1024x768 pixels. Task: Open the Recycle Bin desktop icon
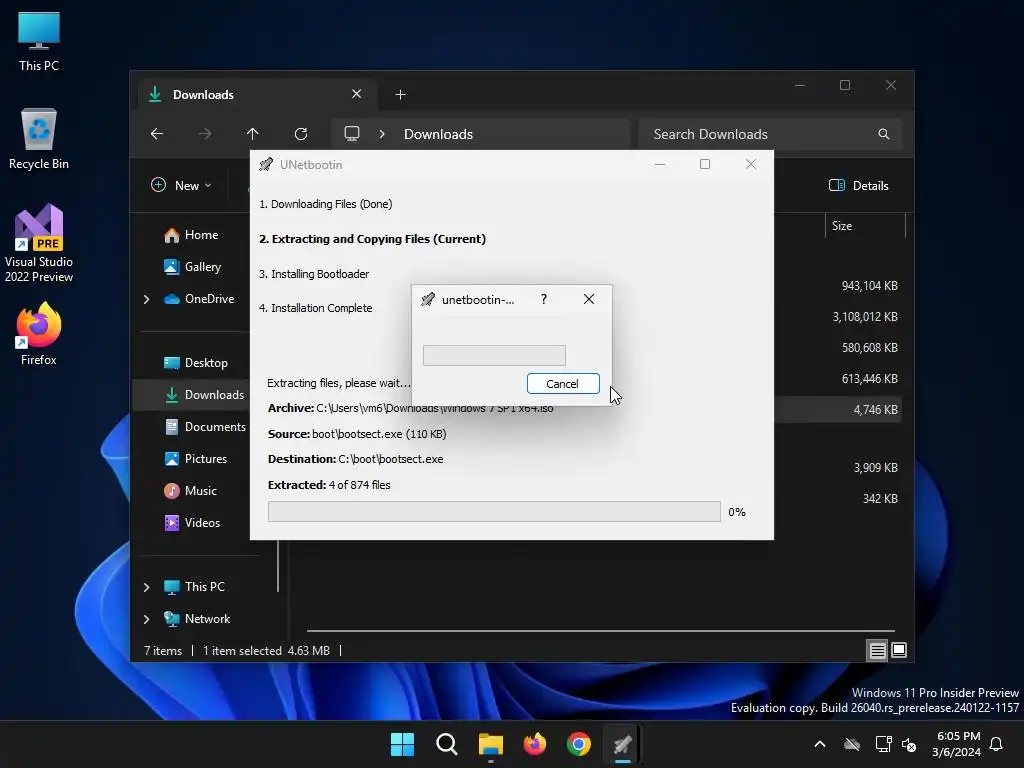point(39,140)
